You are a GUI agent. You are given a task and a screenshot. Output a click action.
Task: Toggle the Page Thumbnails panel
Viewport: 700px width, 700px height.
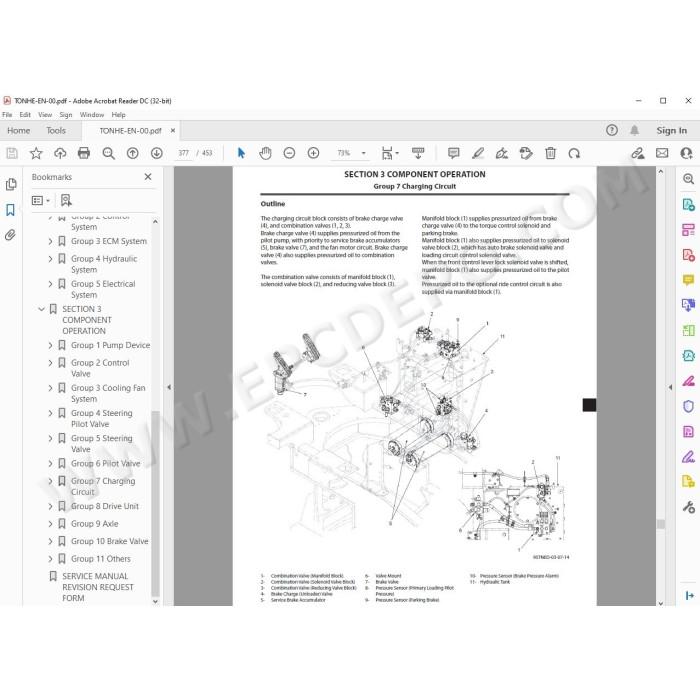coord(11,184)
